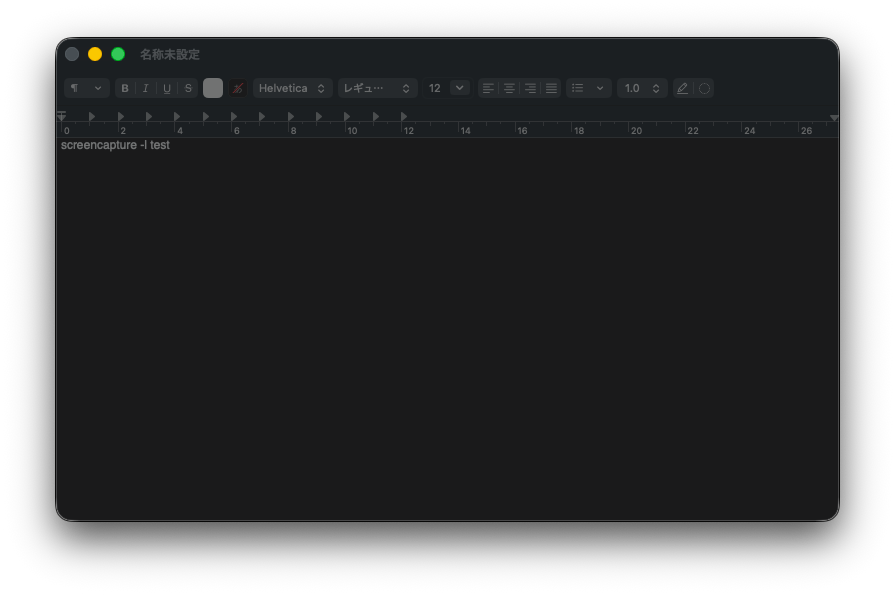Open the text color swatch
The image size is (895, 595).
[x=213, y=88]
